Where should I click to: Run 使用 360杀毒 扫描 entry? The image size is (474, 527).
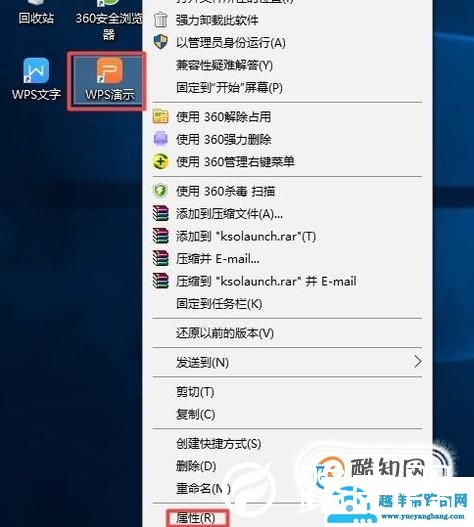pos(226,191)
